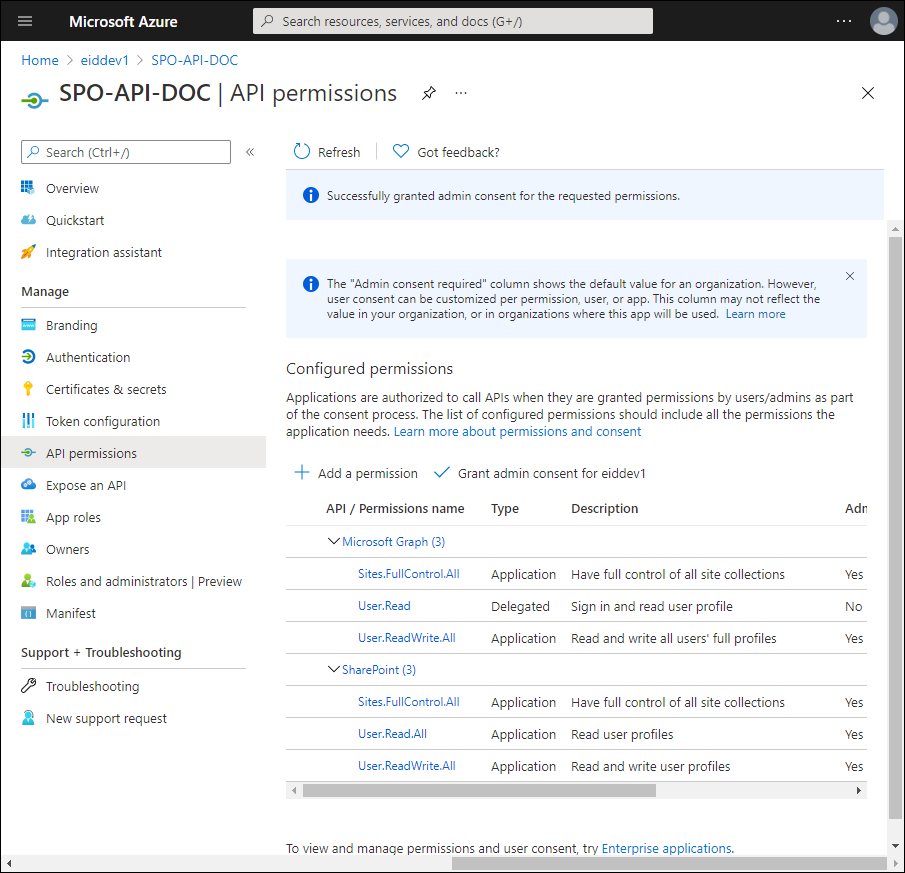Click the Azure search resources box
This screenshot has width=905, height=873.
453,21
